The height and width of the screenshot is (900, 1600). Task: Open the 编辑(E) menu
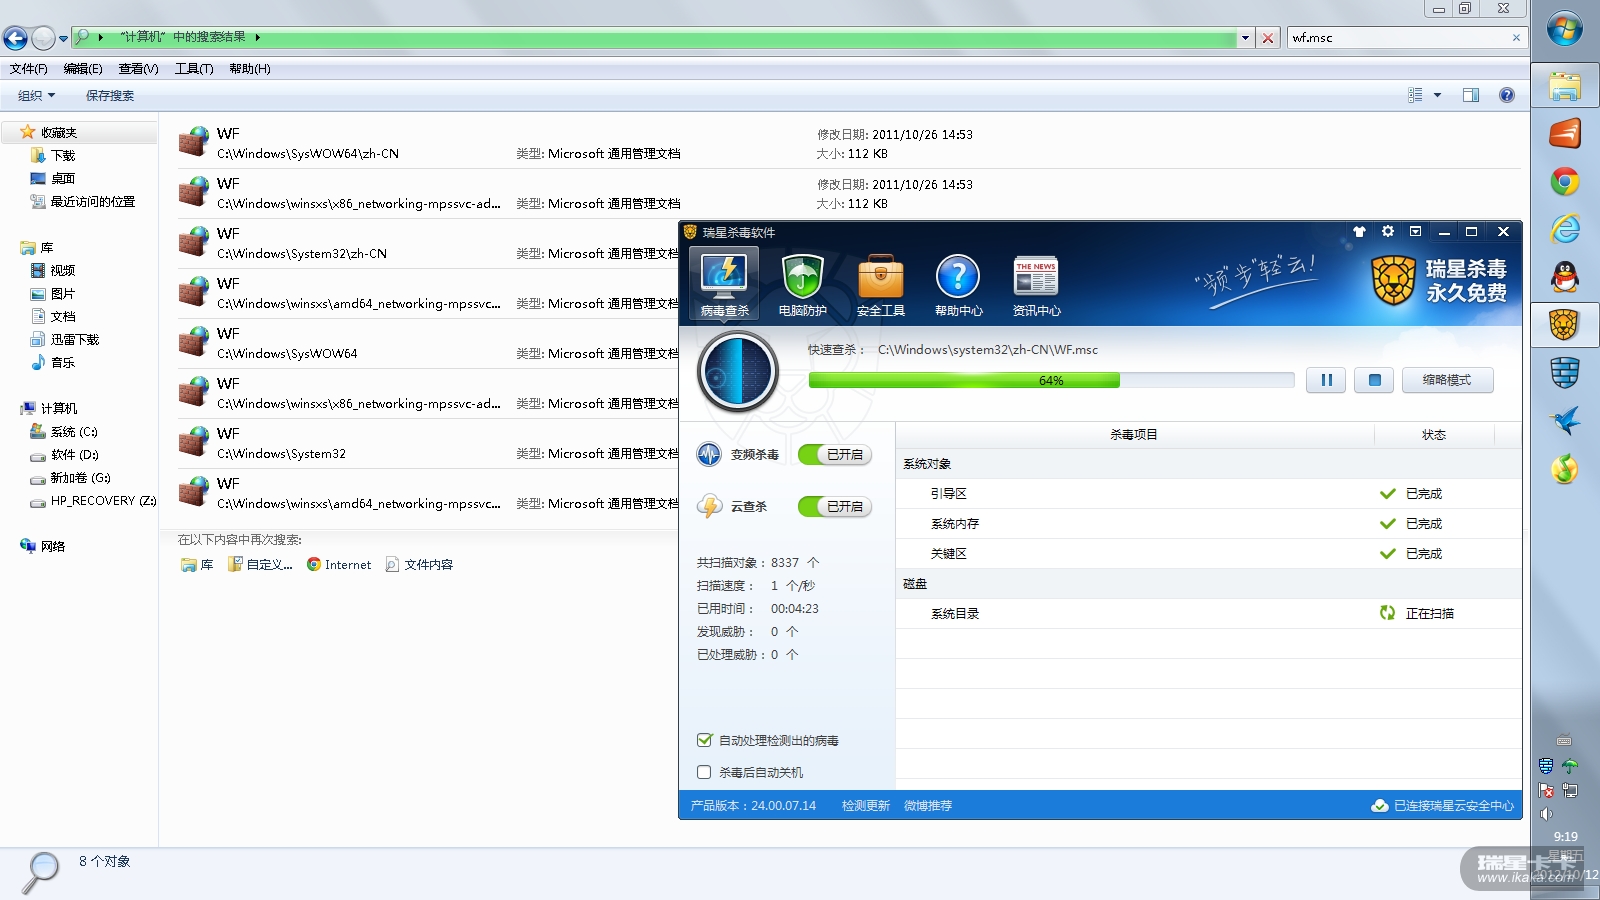click(x=83, y=69)
